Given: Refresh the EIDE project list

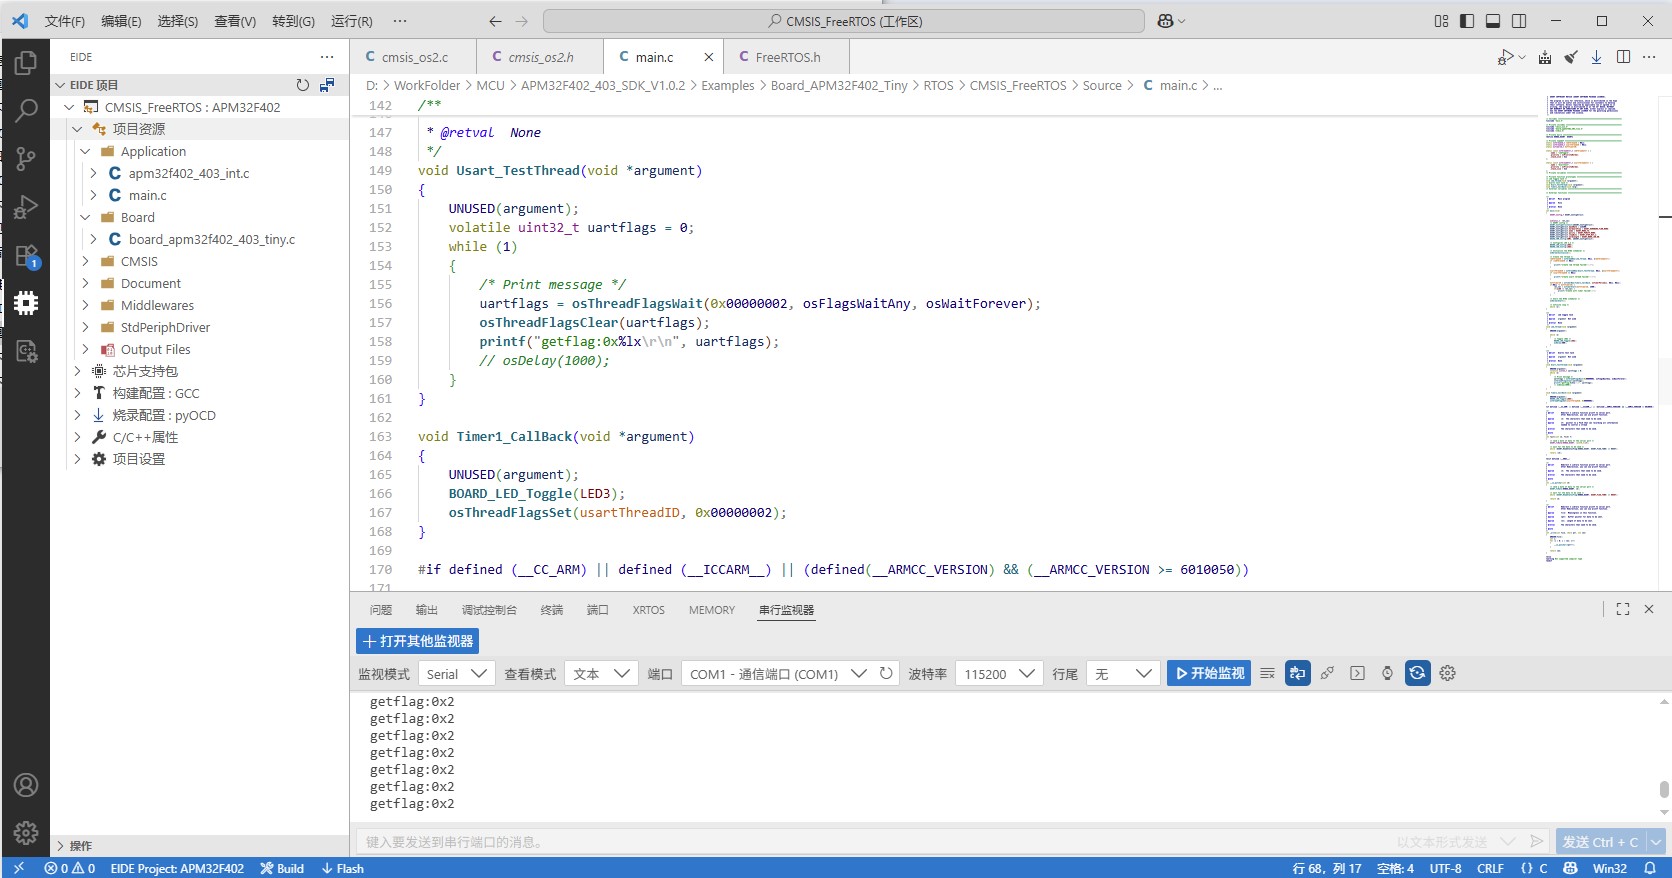Looking at the screenshot, I should [x=303, y=85].
